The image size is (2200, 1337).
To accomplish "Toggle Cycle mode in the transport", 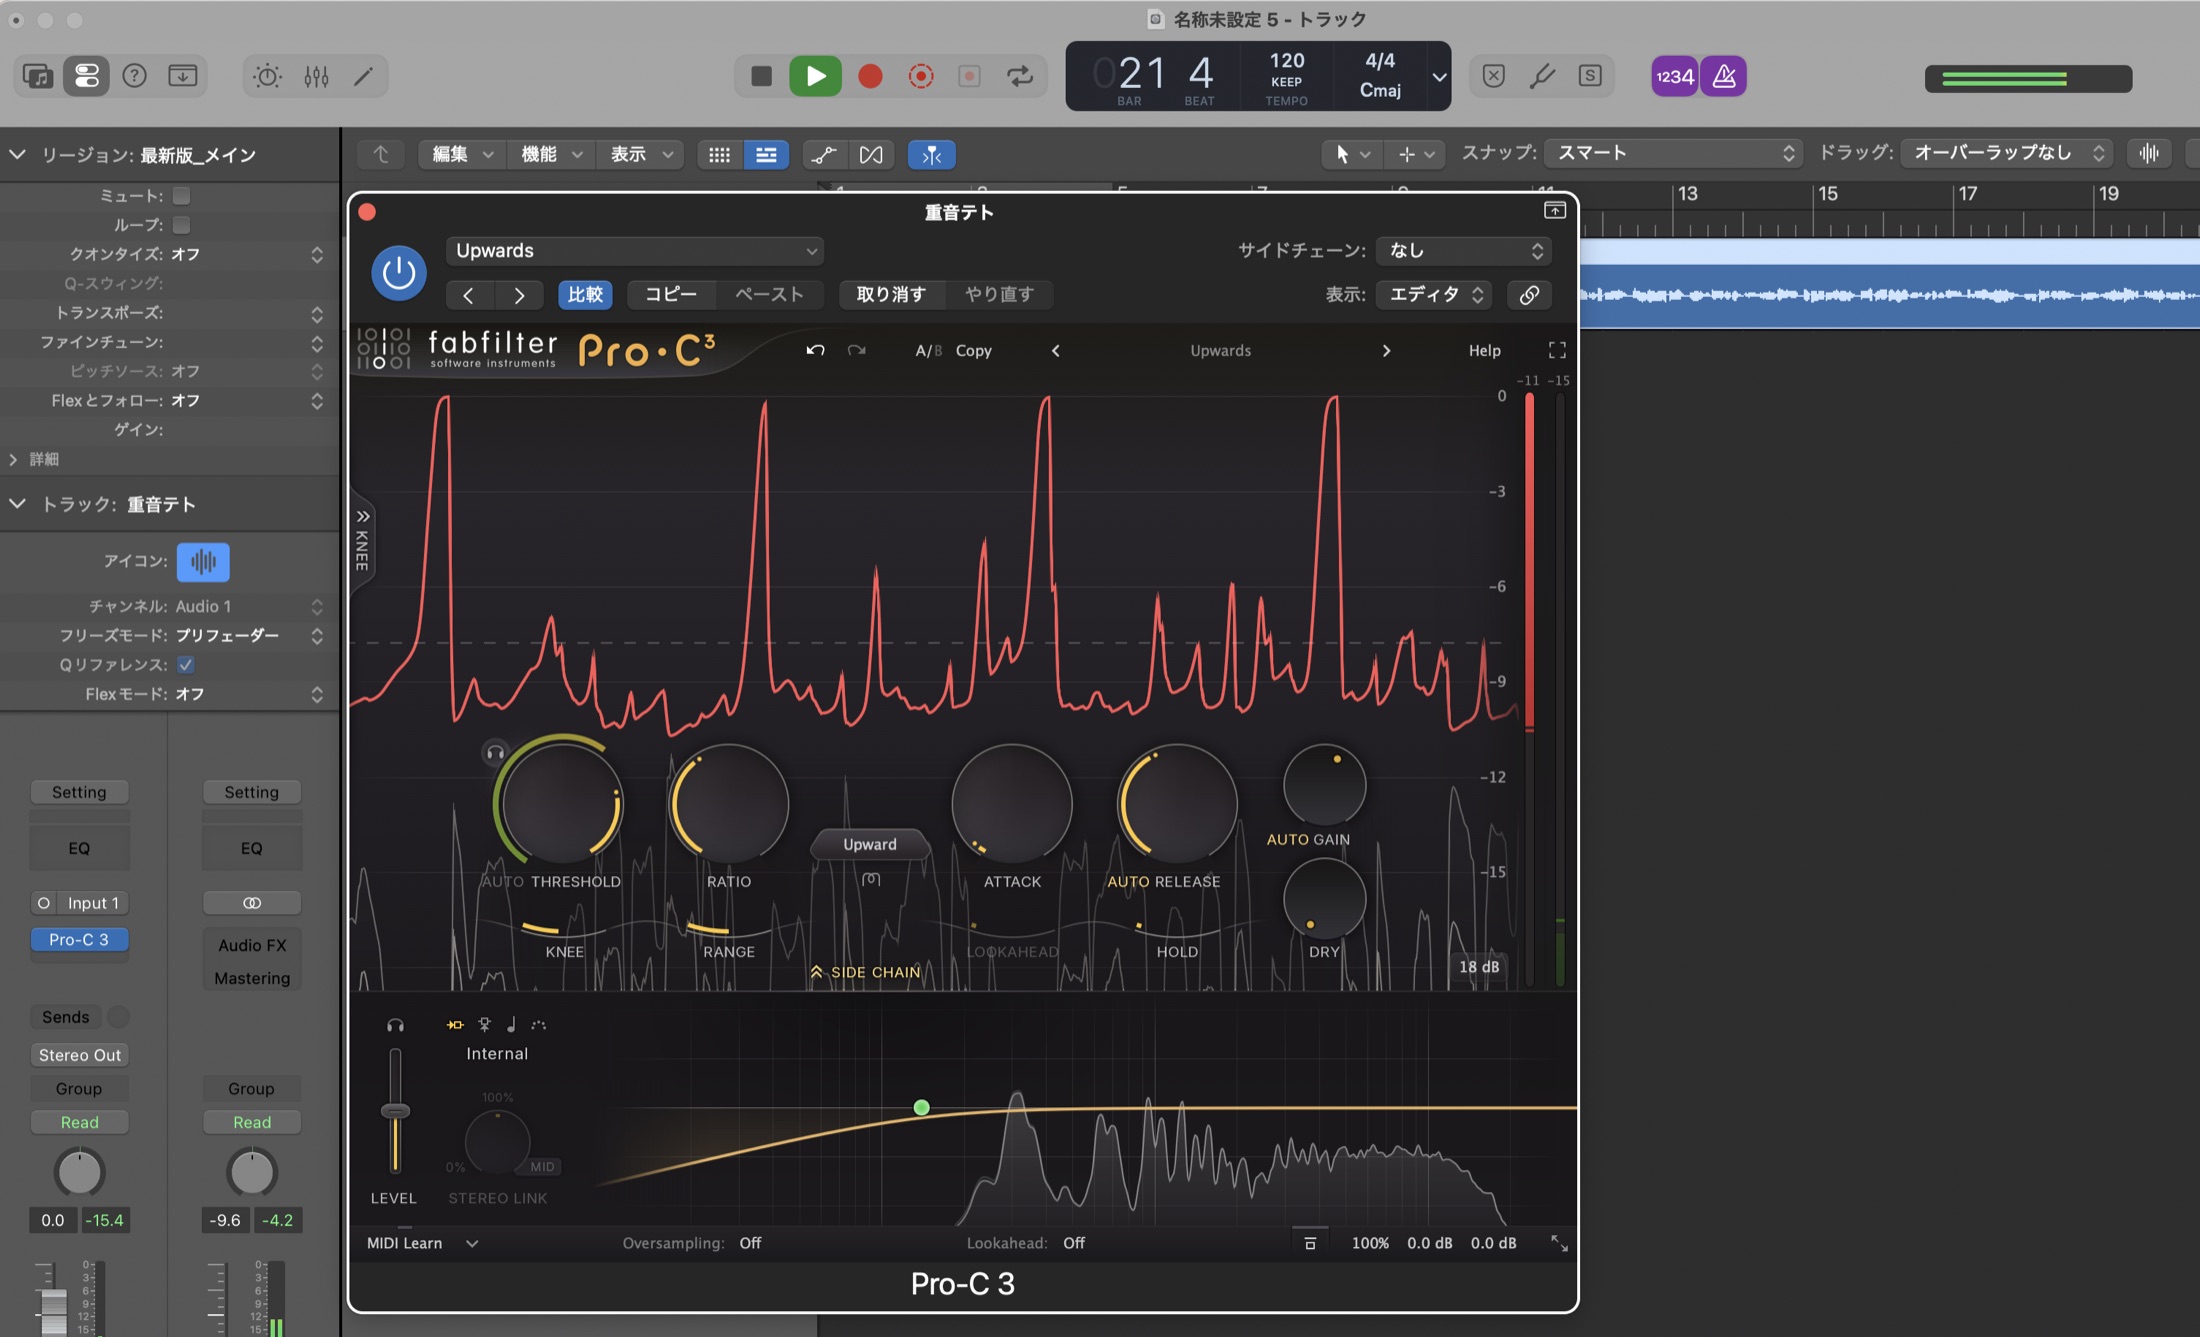I will 1020,76.
